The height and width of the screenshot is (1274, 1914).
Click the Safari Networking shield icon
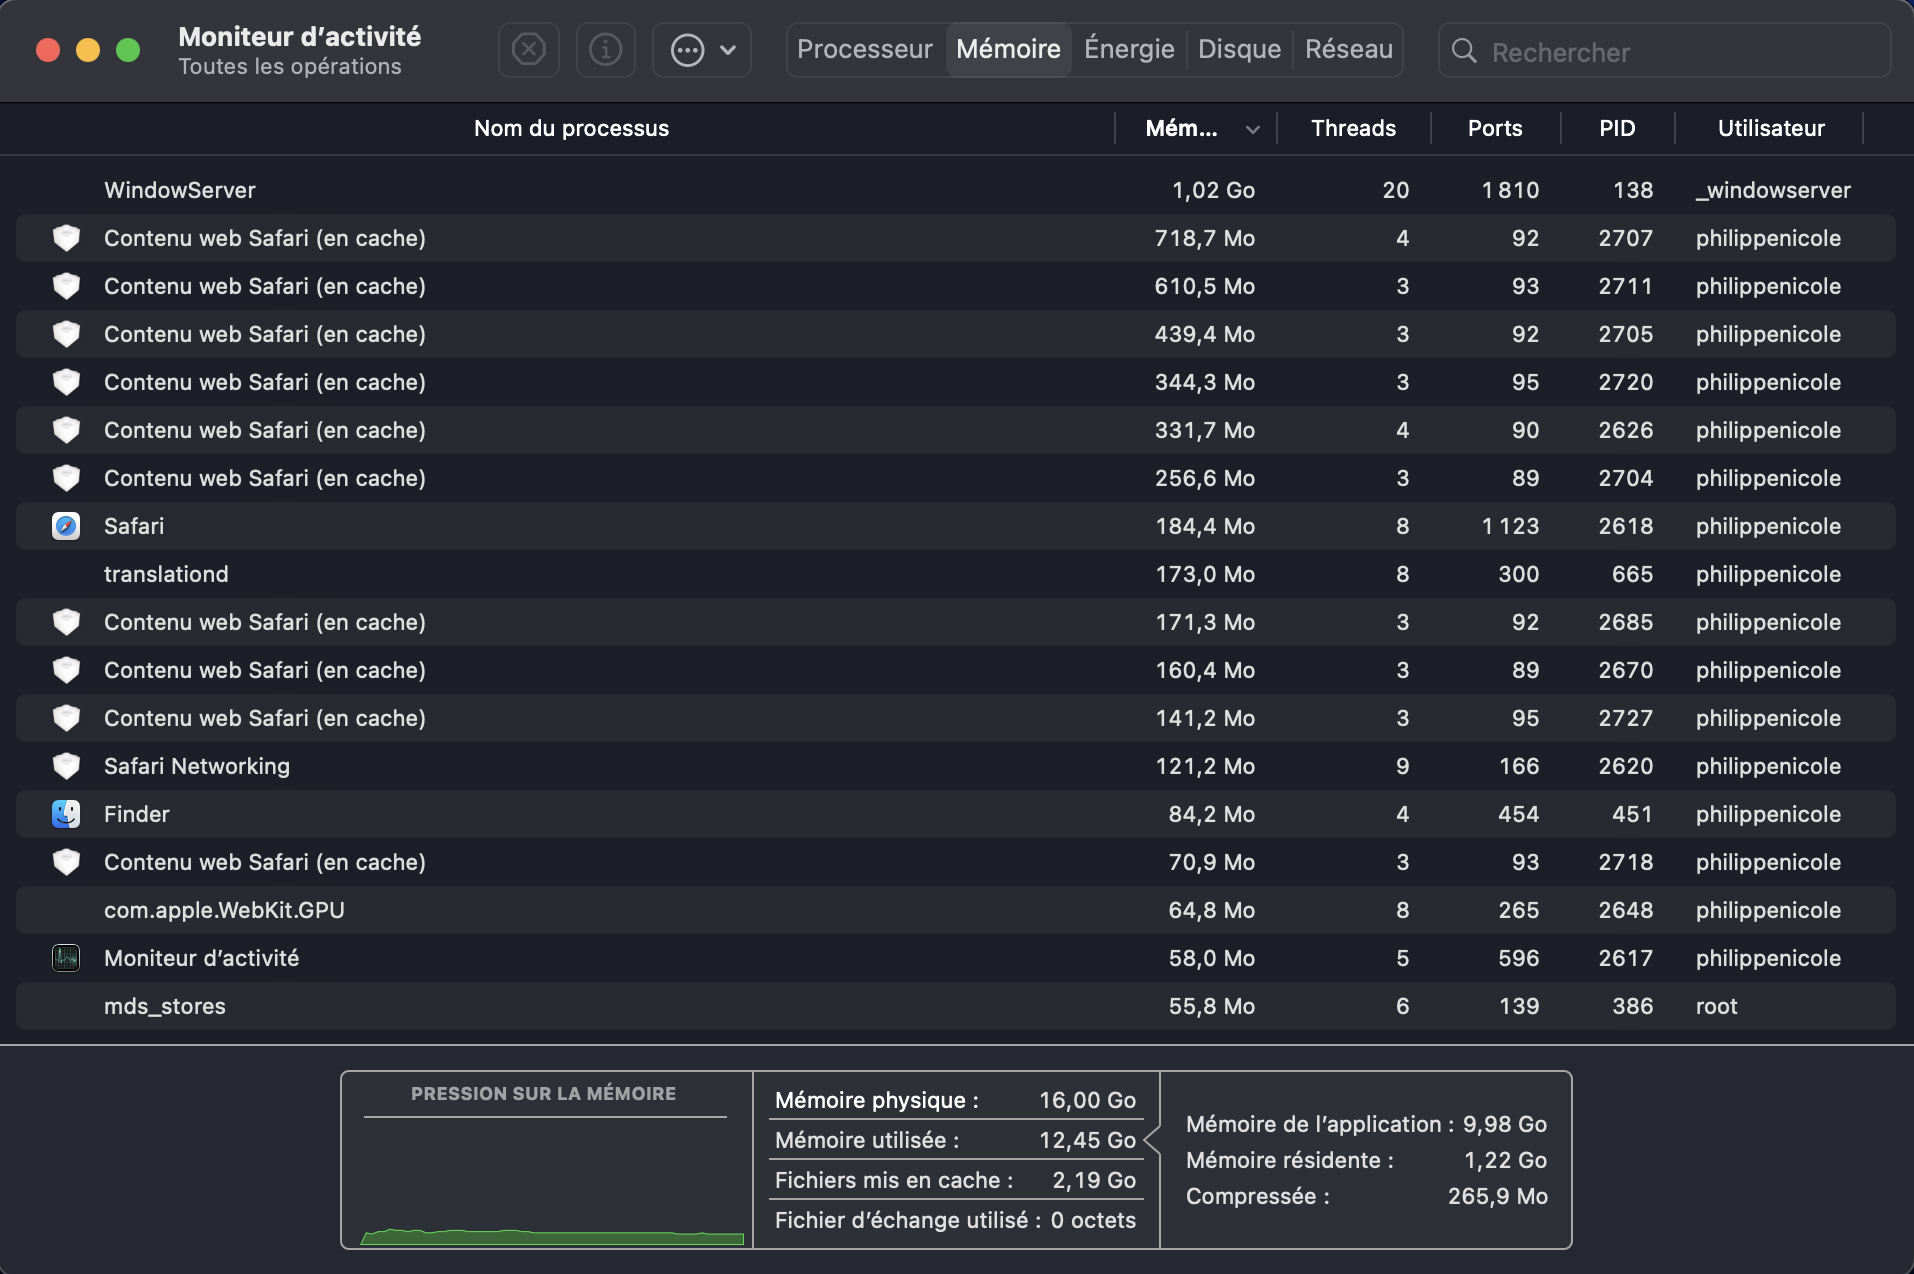pyautogui.click(x=66, y=766)
